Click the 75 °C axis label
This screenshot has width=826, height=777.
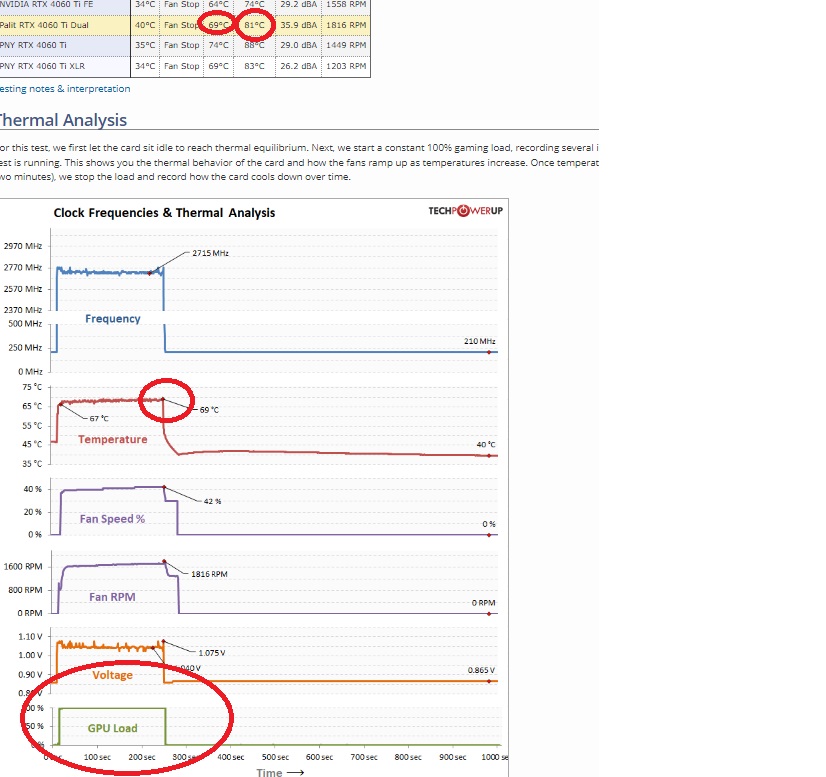point(32,387)
